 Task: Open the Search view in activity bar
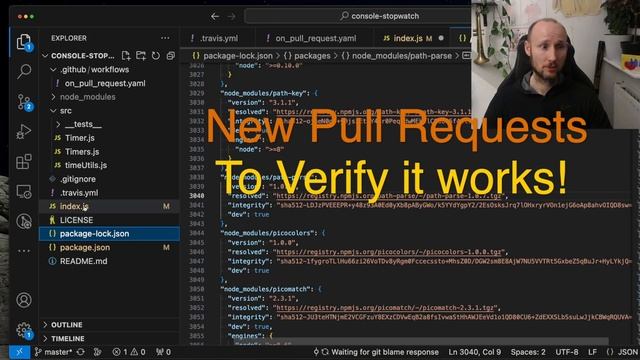(x=24, y=72)
